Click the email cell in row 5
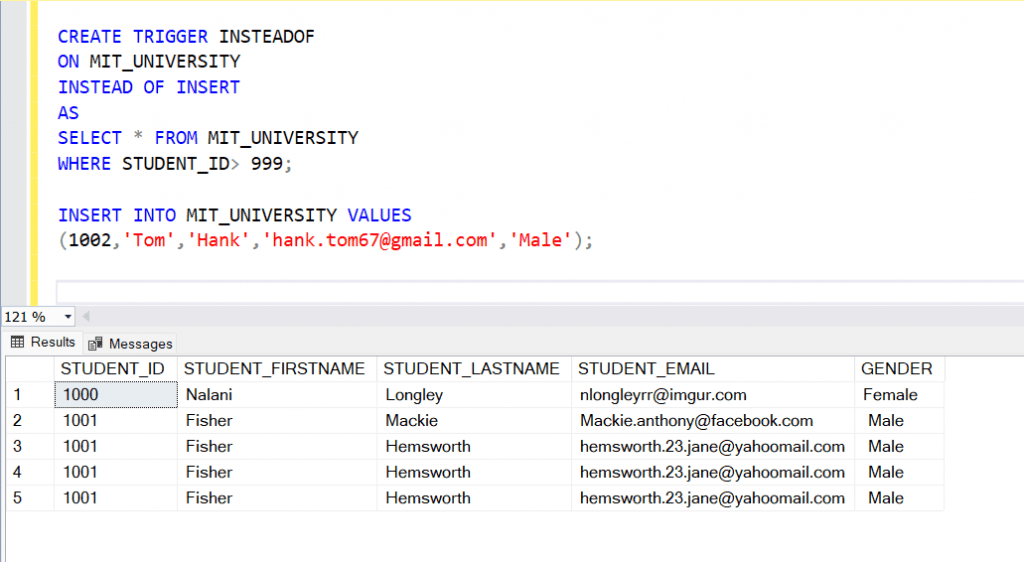The width and height of the screenshot is (1024, 562). pos(712,498)
